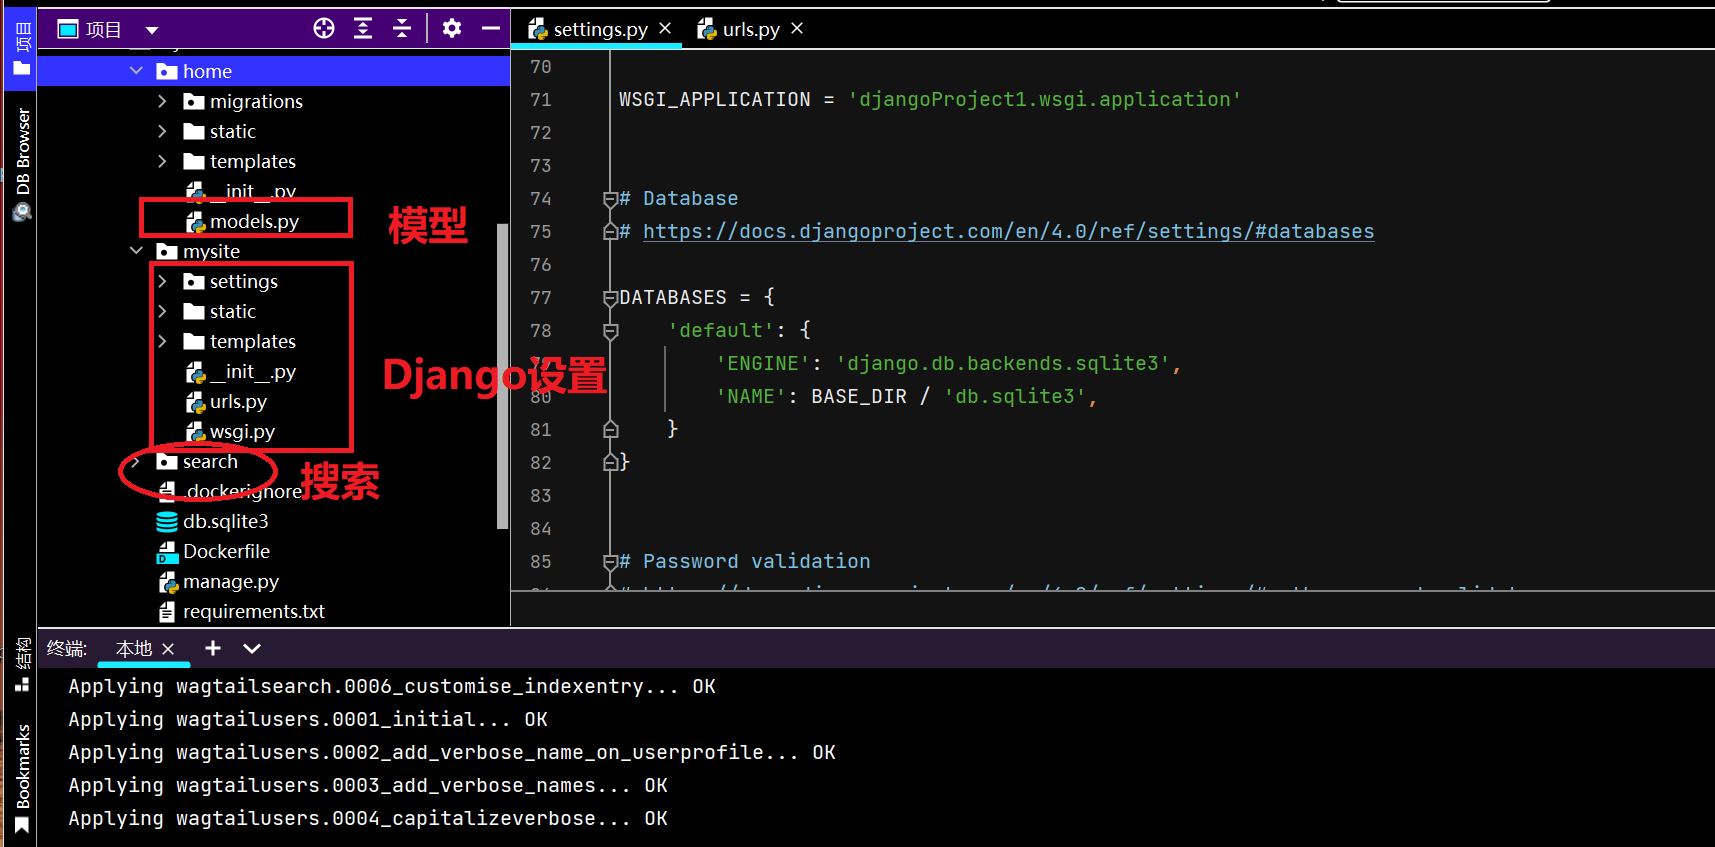Open the Bookmarks sidebar tool
The height and width of the screenshot is (847, 1715).
22,778
